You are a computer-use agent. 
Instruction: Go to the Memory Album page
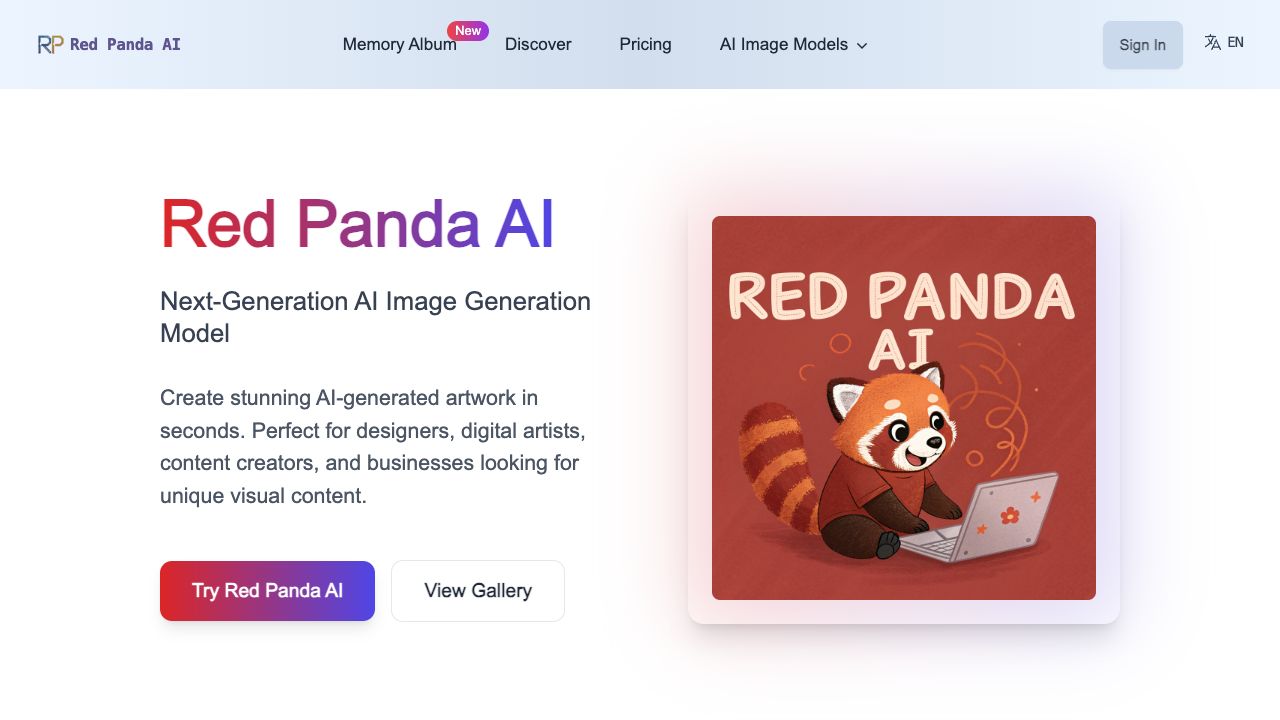pos(399,45)
